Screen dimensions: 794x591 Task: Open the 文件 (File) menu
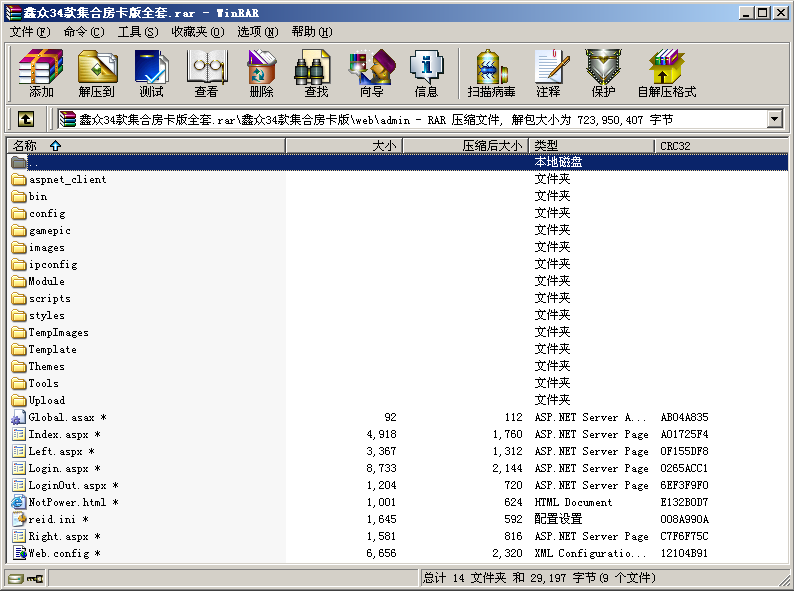tap(29, 32)
